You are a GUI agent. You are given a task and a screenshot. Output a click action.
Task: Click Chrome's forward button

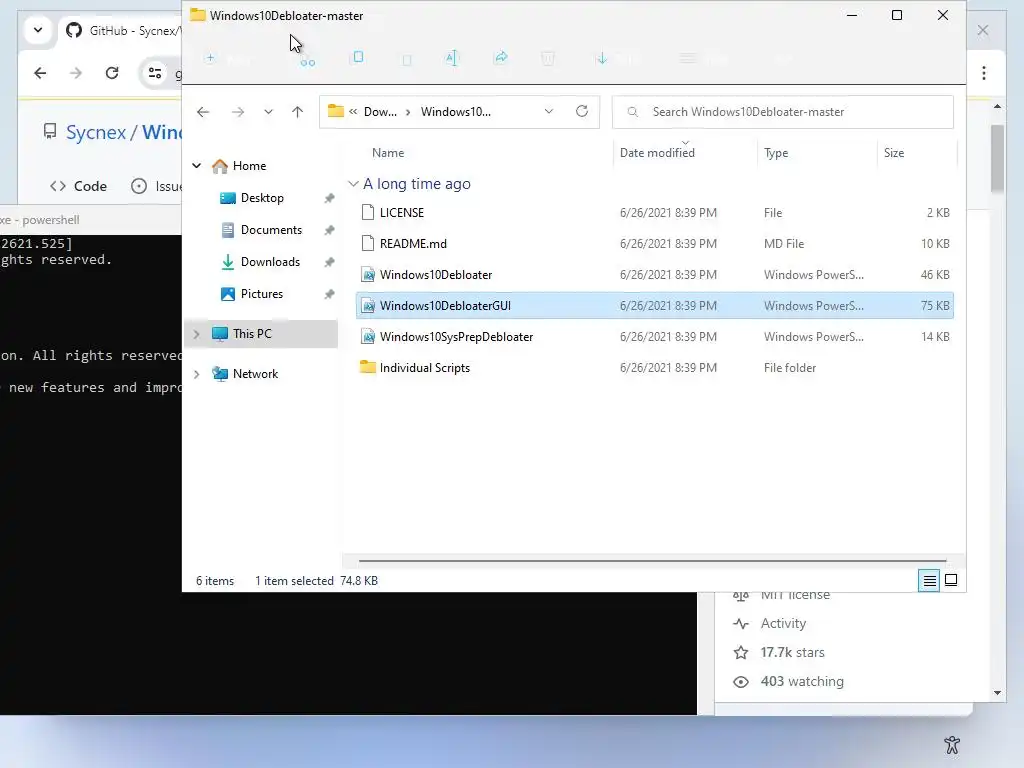tap(76, 72)
